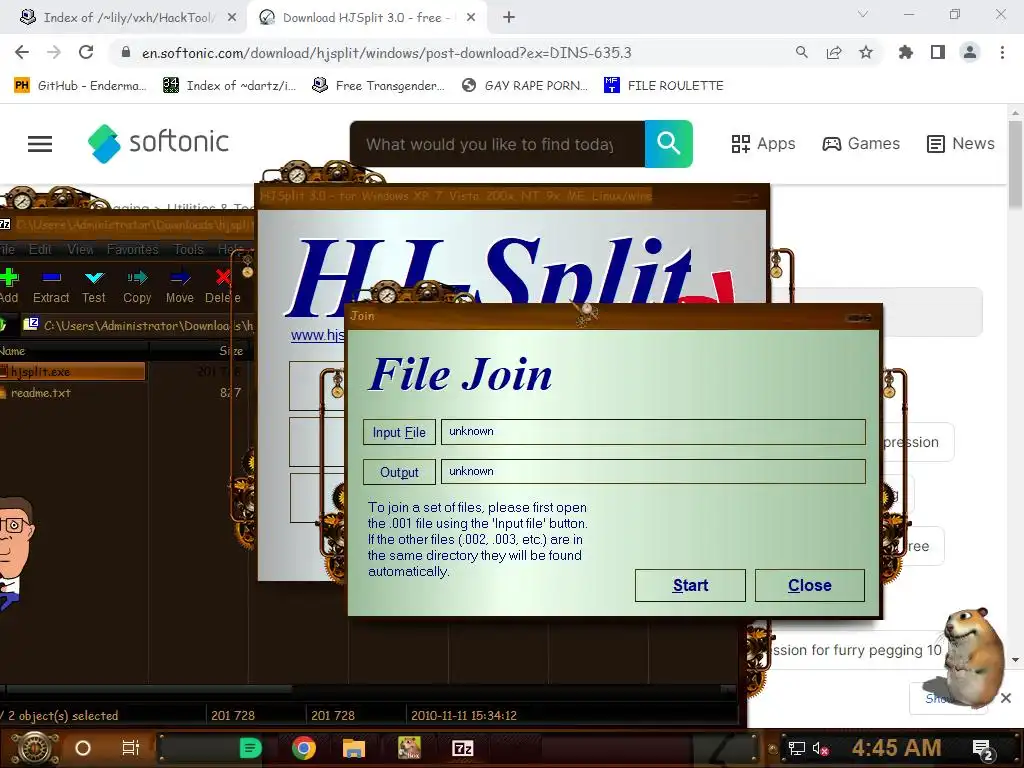Click the Add icon in 7-Zip toolbar
This screenshot has height=768, width=1024.
coord(9,286)
